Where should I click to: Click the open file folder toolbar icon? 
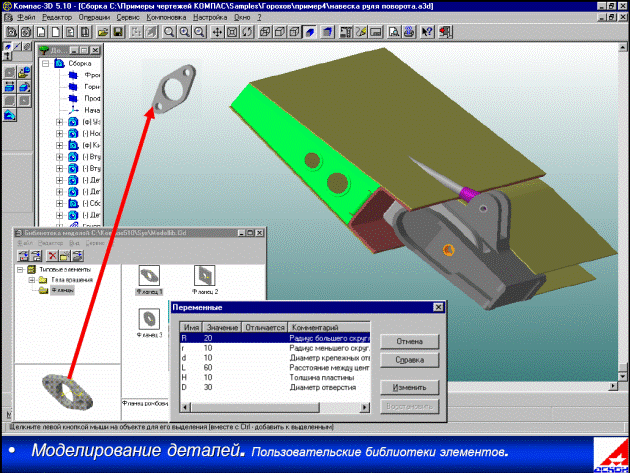[103, 32]
